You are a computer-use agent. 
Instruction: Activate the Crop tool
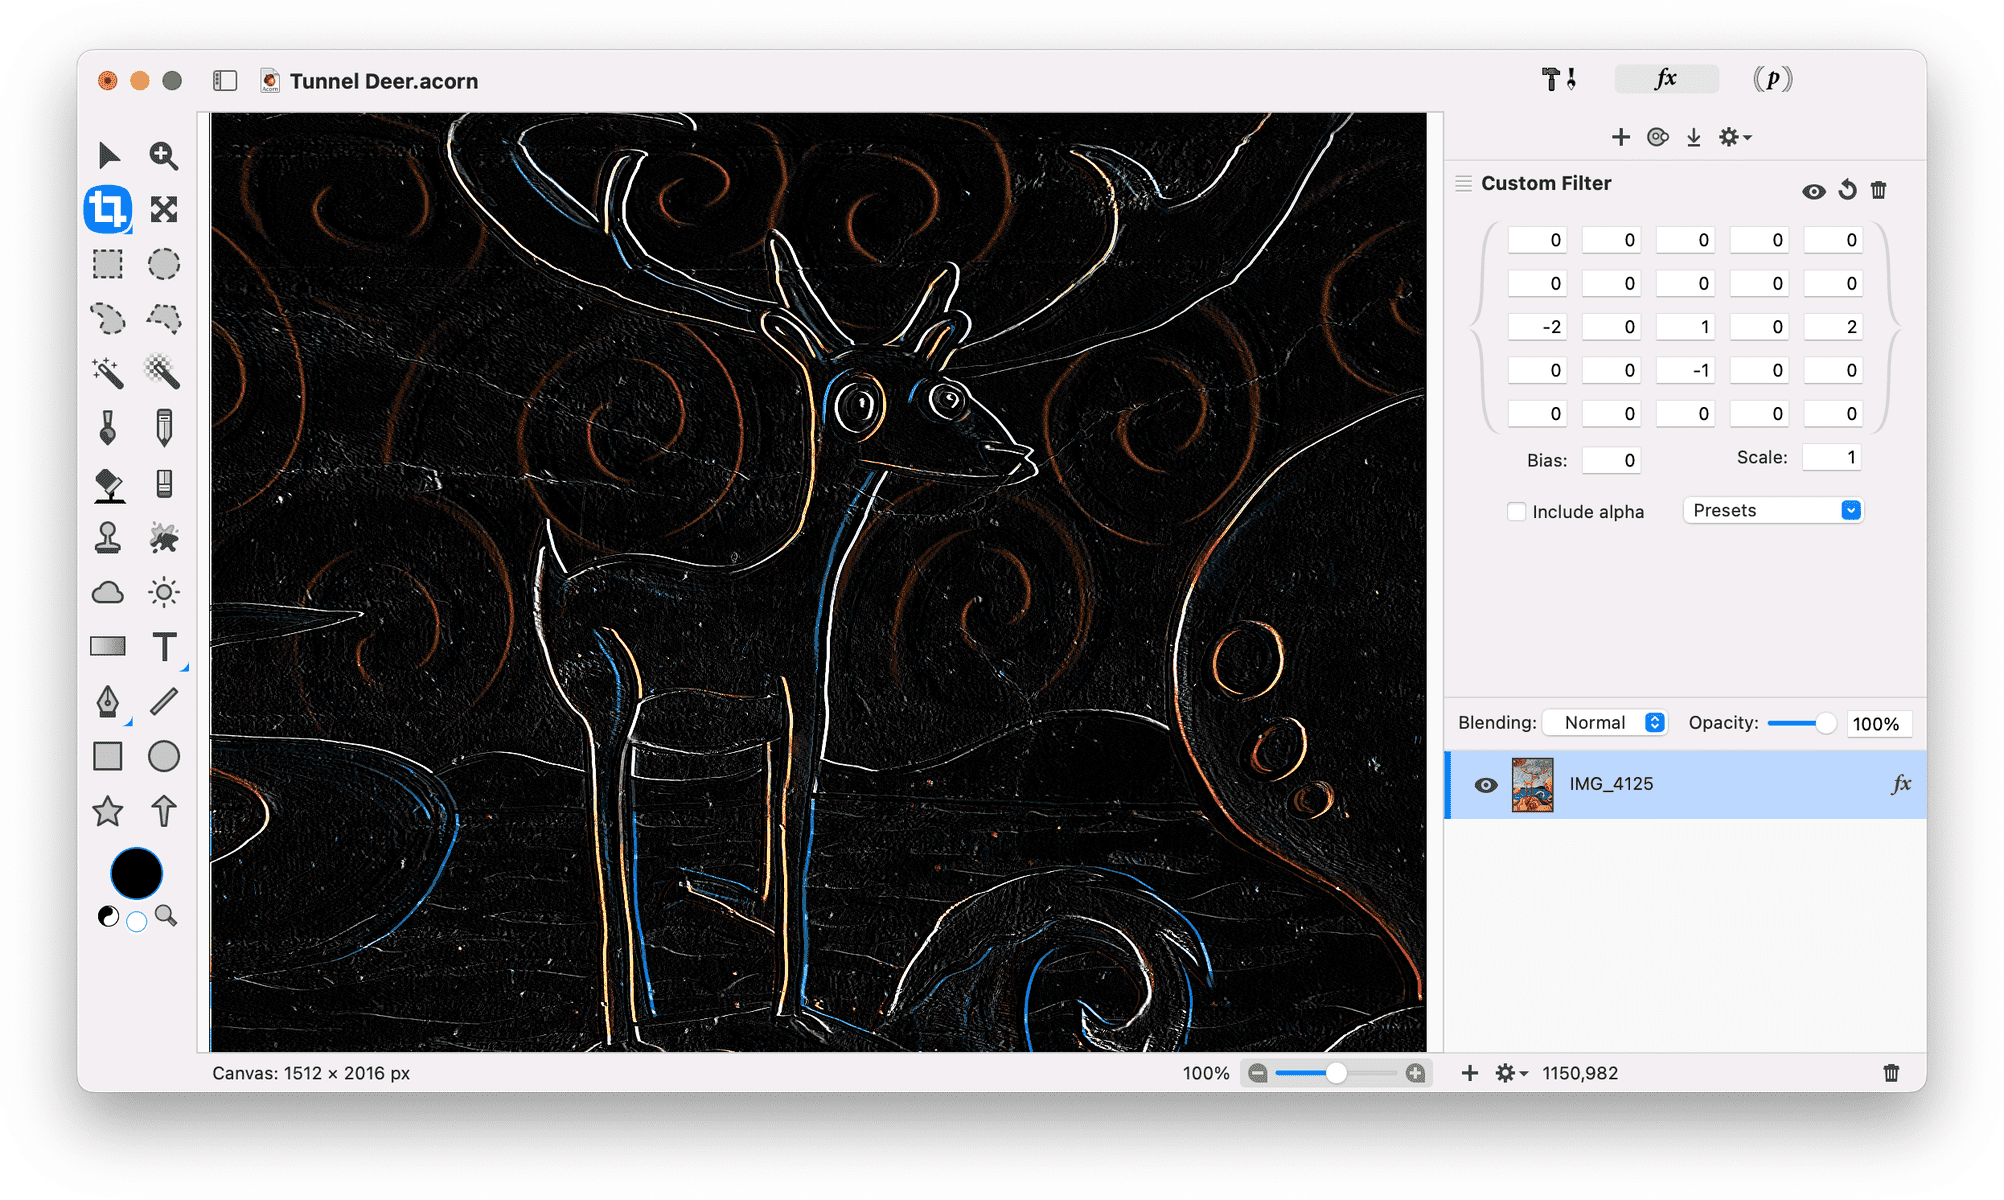click(x=108, y=209)
